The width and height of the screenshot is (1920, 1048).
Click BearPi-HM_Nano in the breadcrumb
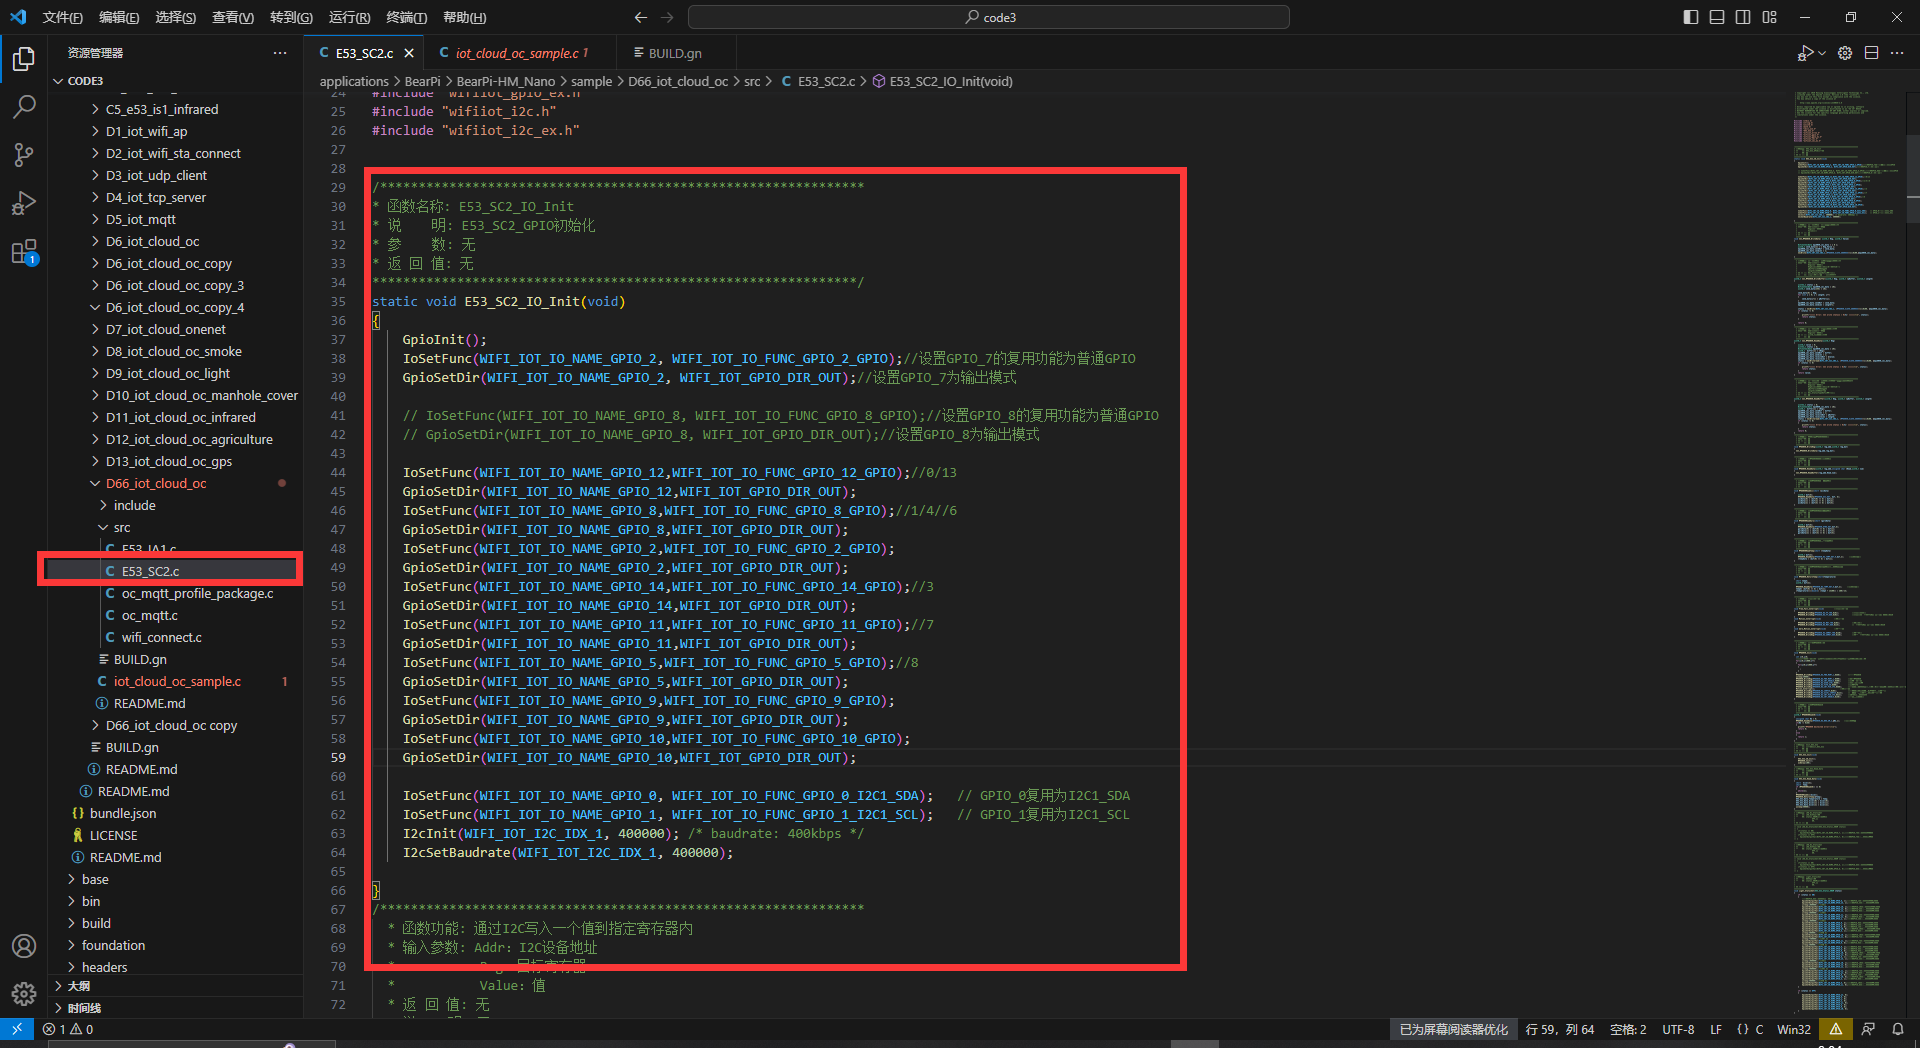pyautogui.click(x=505, y=81)
